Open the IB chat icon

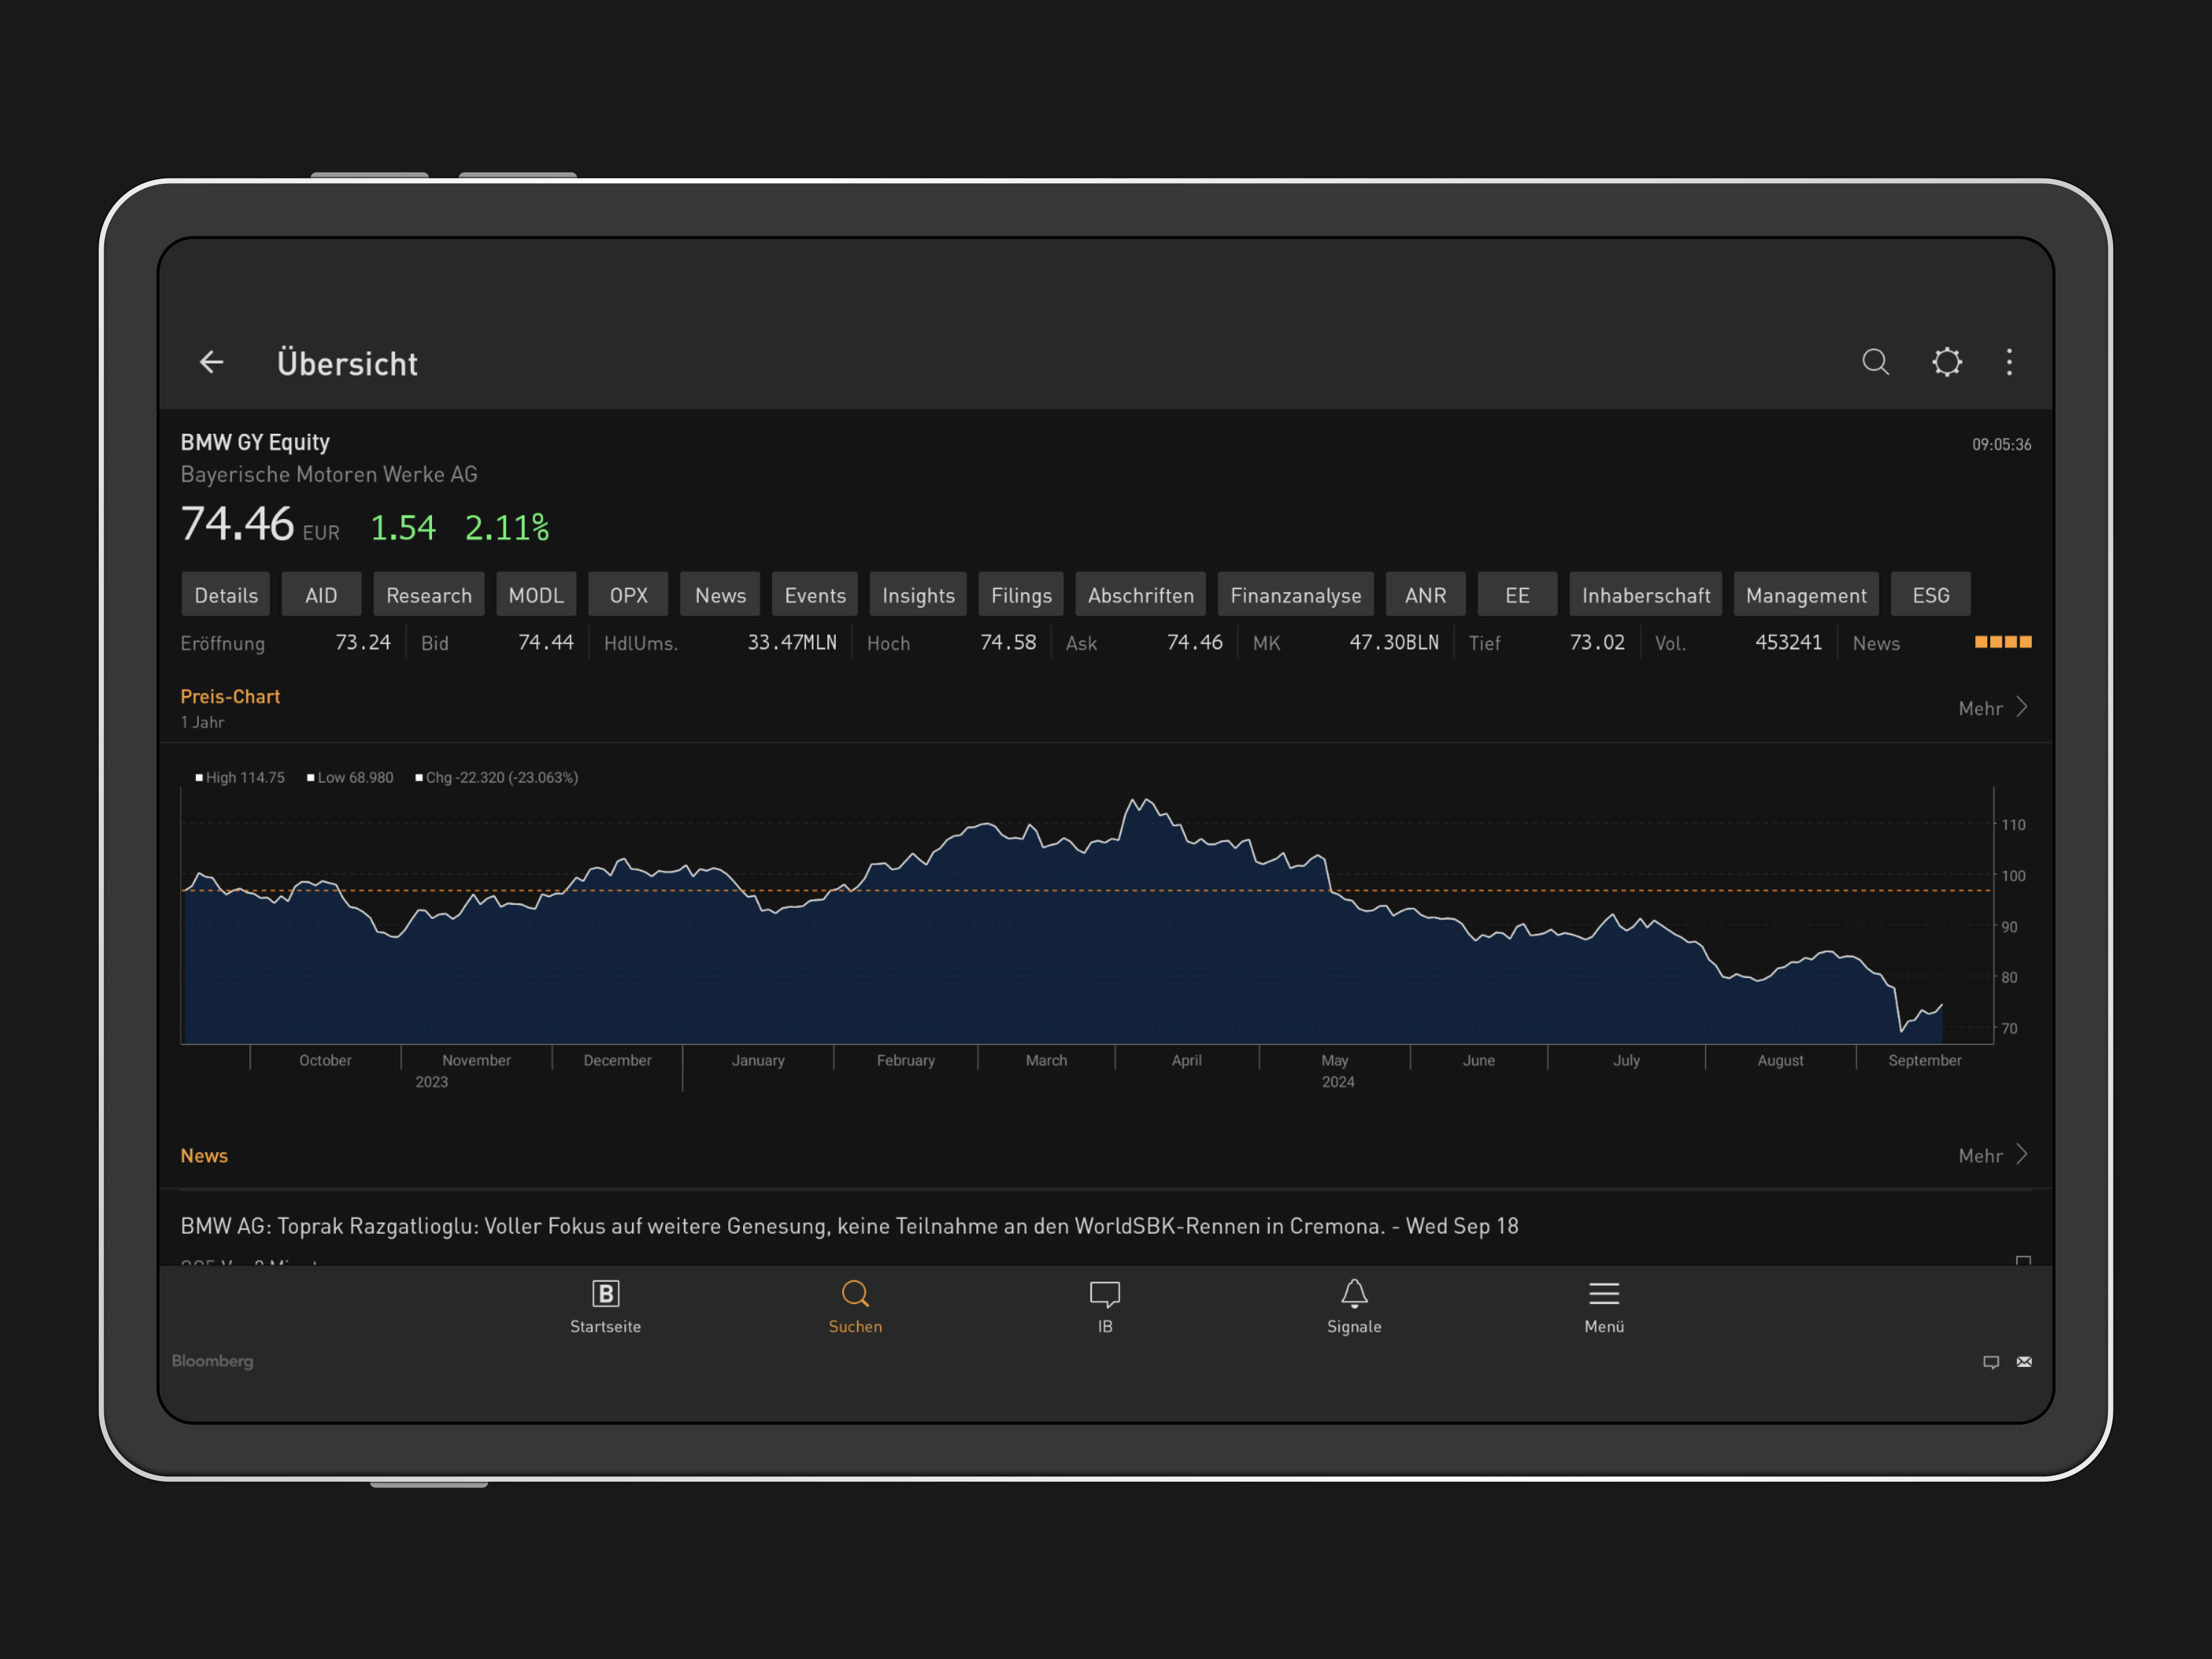coord(1105,1294)
